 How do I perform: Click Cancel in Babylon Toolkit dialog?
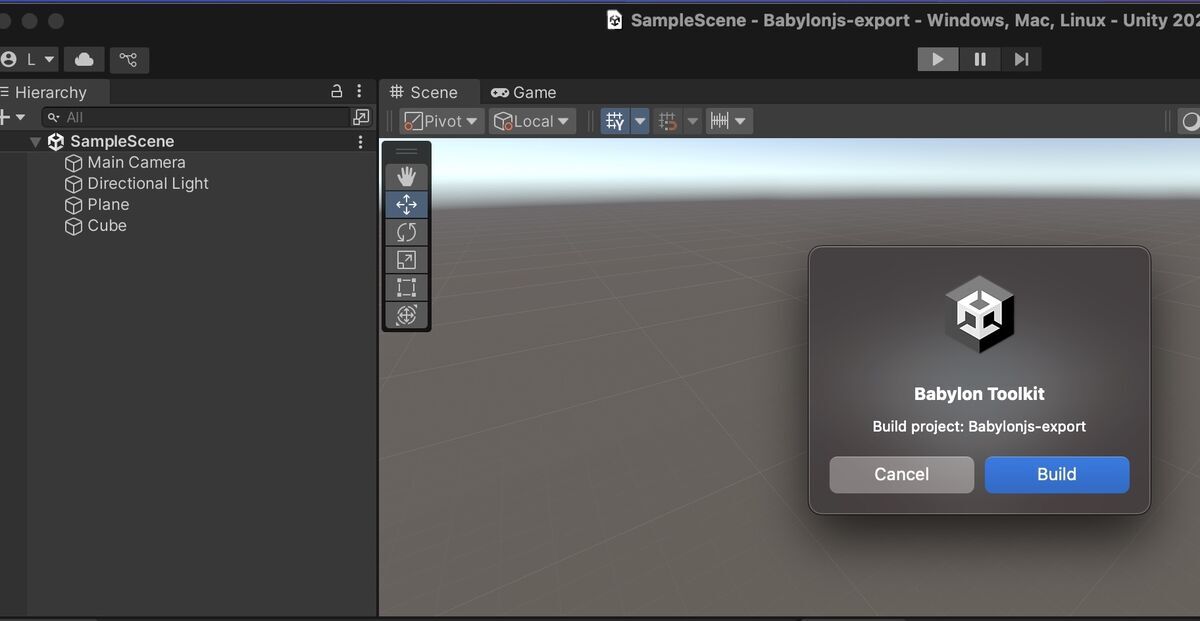tap(902, 474)
